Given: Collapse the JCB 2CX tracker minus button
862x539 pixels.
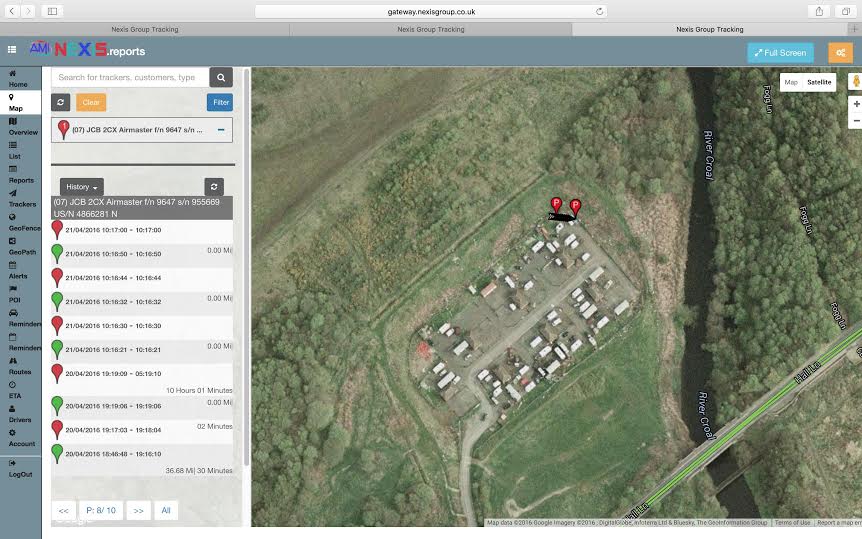Looking at the screenshot, I should 221,130.
